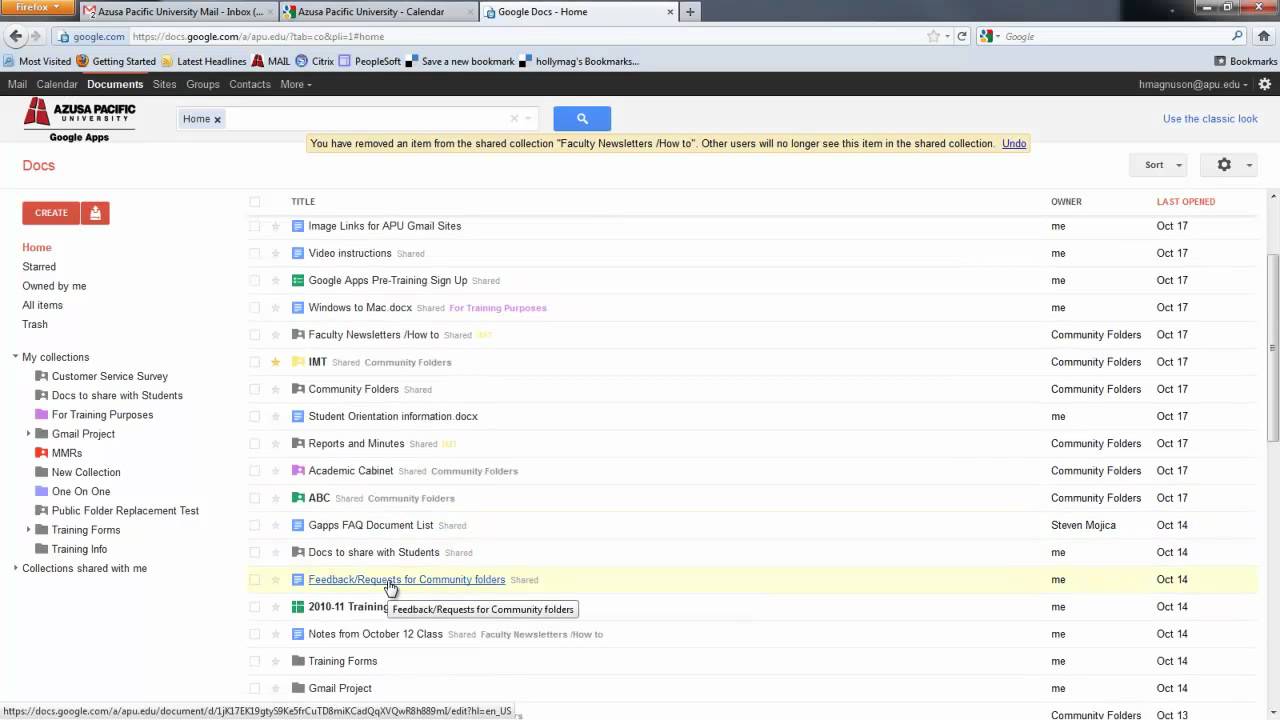Viewport: 1280px width, 720px height.
Task: Open the search options dropdown arrow
Action: (x=530, y=118)
